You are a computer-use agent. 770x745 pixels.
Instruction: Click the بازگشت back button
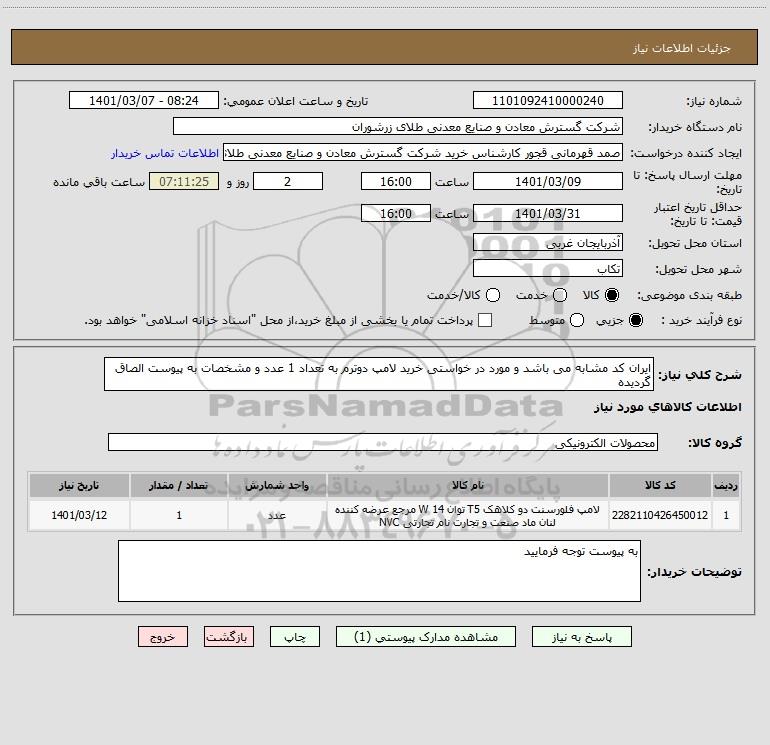click(x=229, y=637)
